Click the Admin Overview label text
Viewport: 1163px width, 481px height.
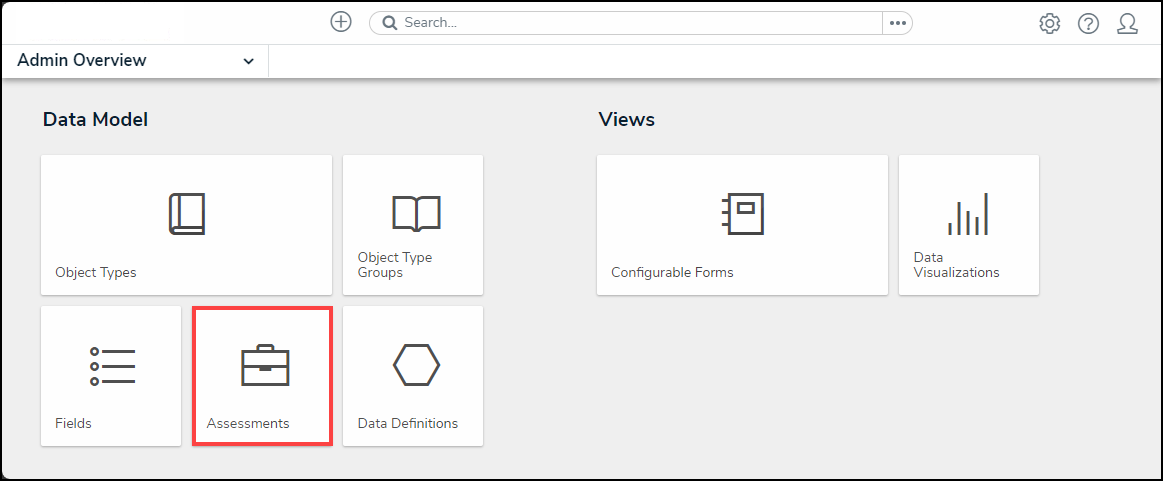pos(82,60)
